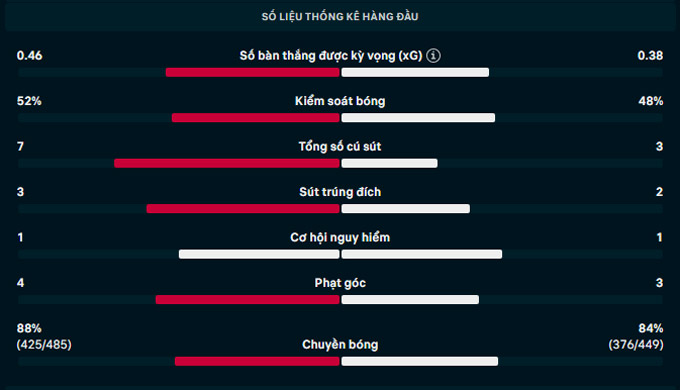Click the left white Cơ hội nguy hiểm bar
This screenshot has width=680, height=390.
coord(259,254)
